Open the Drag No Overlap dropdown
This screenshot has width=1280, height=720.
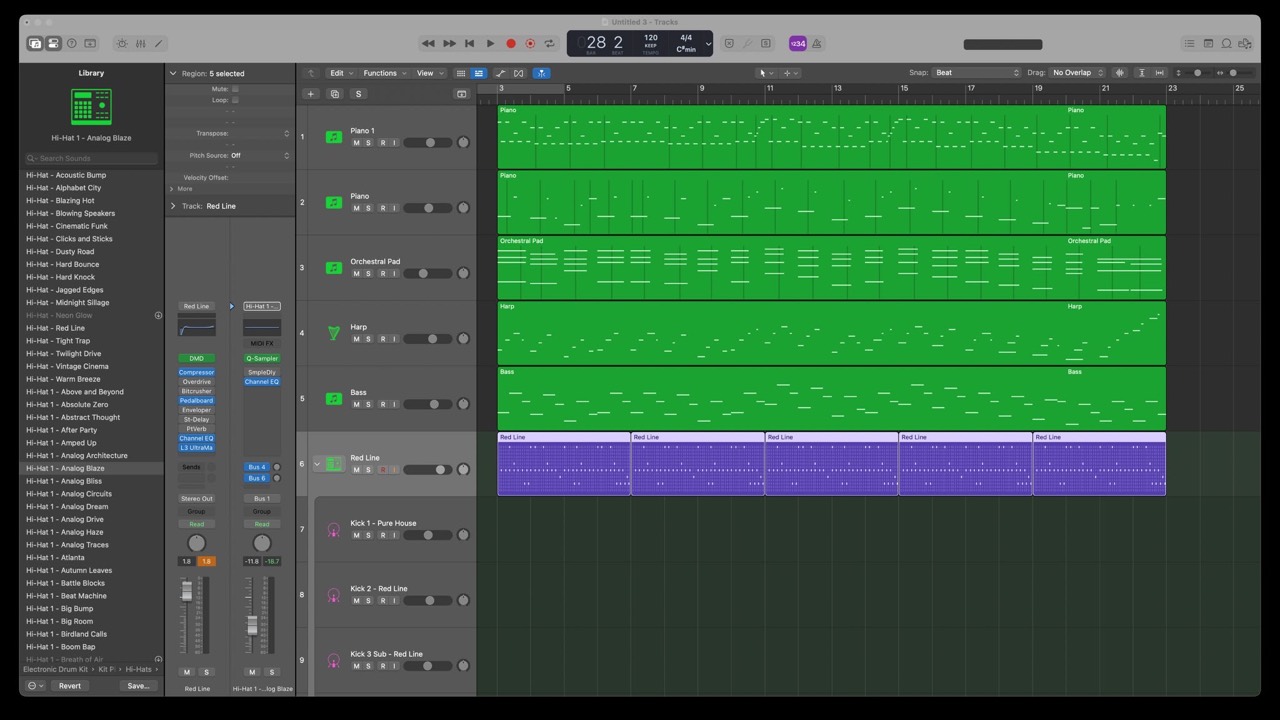[1077, 73]
